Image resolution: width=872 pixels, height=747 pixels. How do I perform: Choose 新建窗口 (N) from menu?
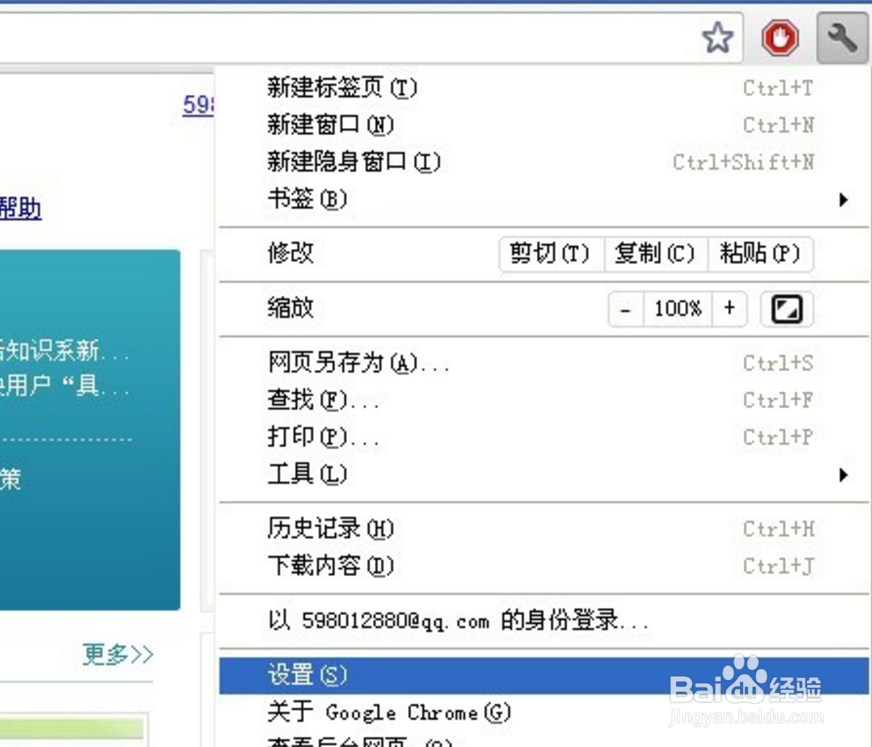tap(544, 125)
